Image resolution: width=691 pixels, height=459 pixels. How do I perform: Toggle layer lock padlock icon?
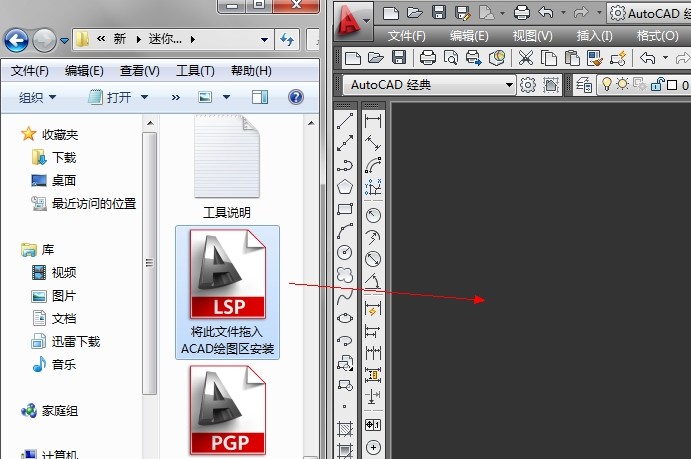click(658, 84)
